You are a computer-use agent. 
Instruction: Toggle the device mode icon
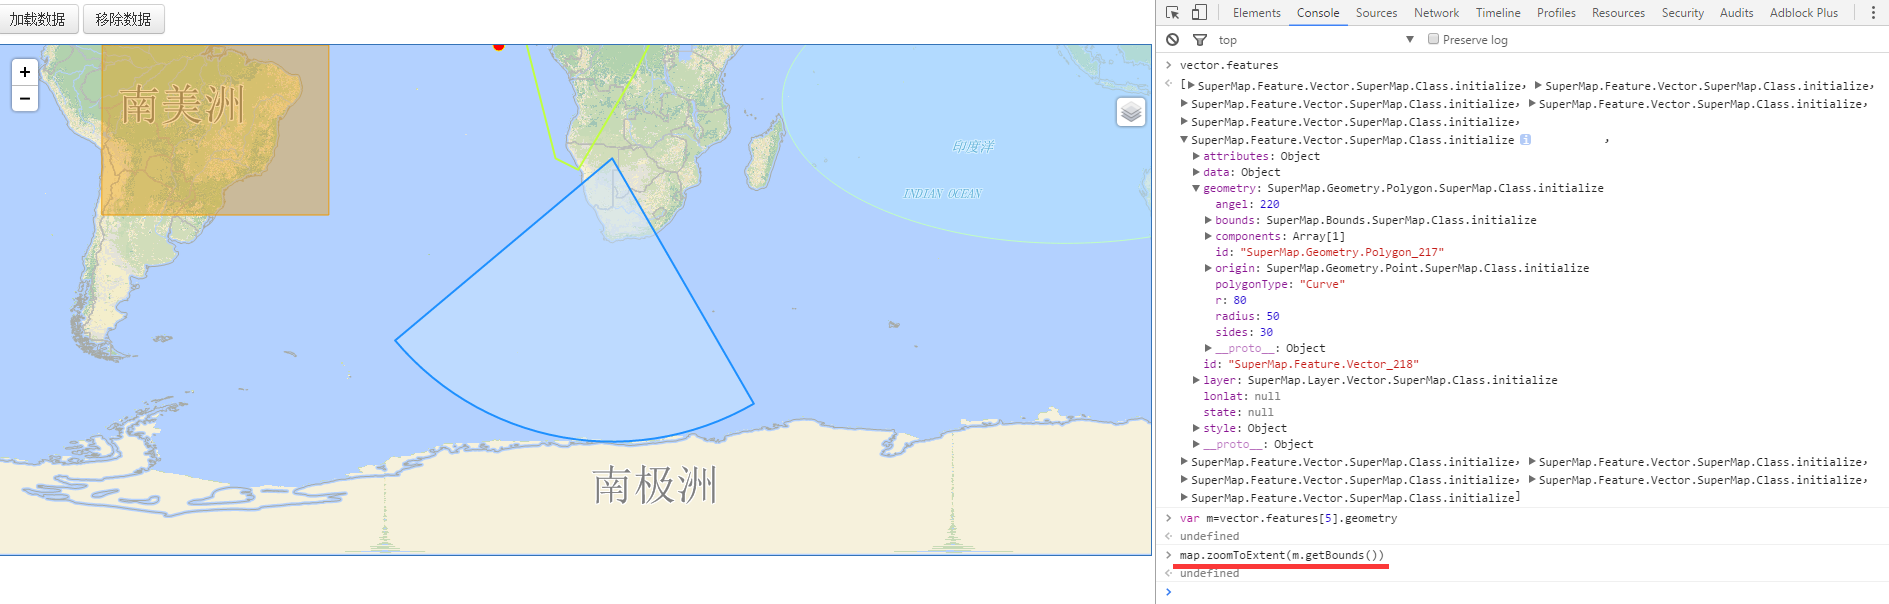pos(1199,13)
